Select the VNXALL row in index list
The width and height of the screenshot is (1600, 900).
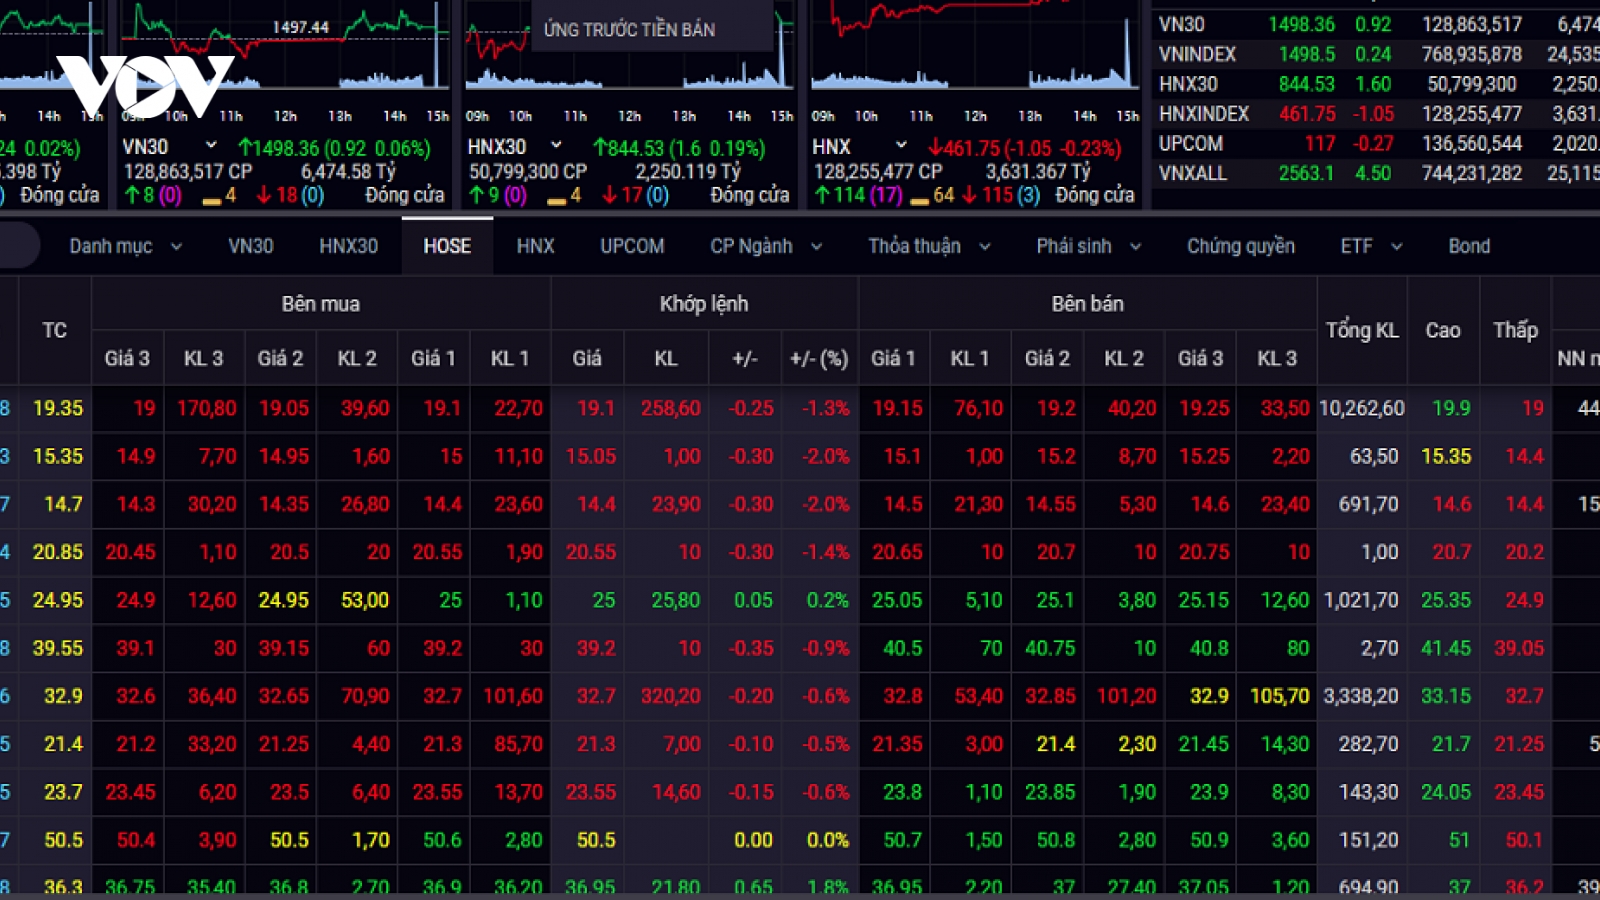tap(1378, 173)
